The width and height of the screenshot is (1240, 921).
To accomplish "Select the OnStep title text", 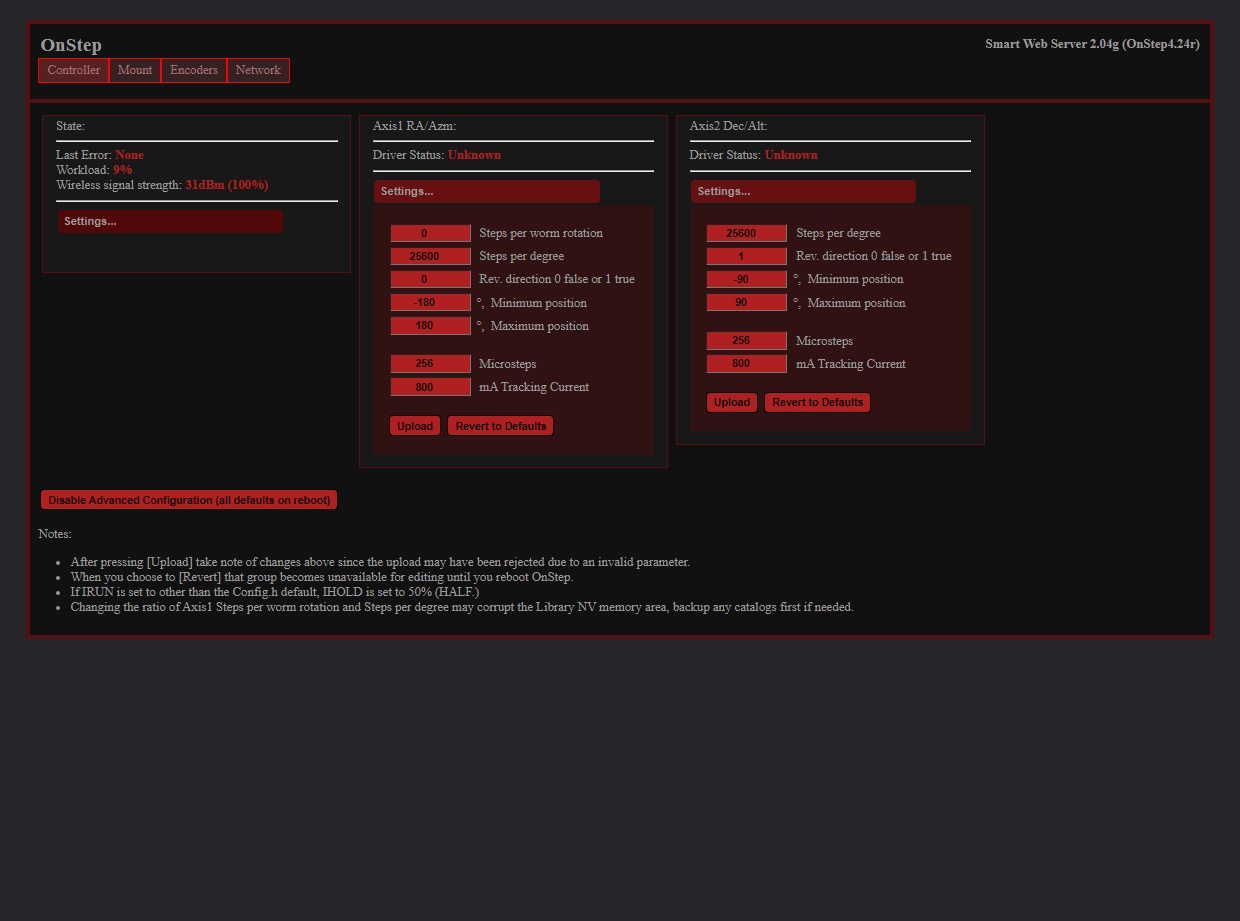I will pos(71,45).
